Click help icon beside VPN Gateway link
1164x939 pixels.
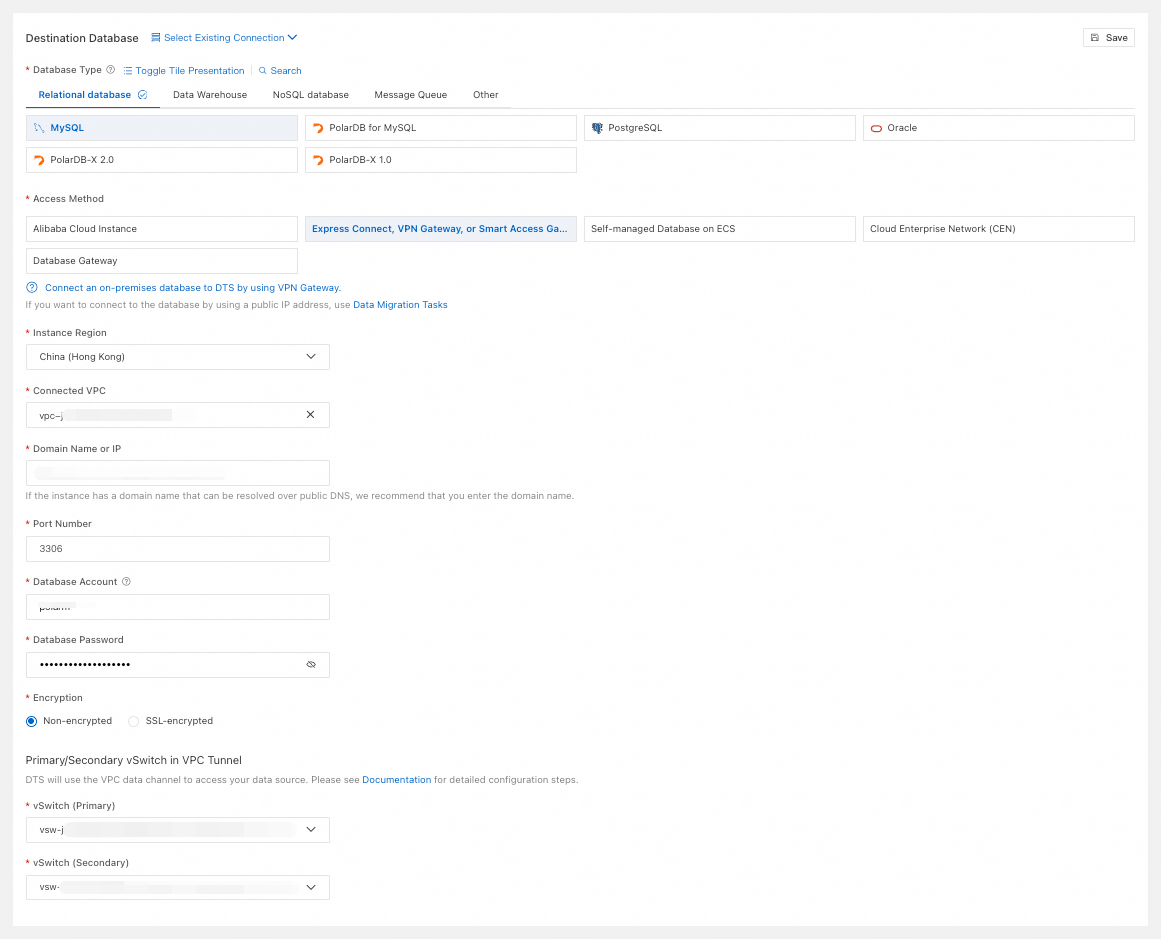[32, 287]
